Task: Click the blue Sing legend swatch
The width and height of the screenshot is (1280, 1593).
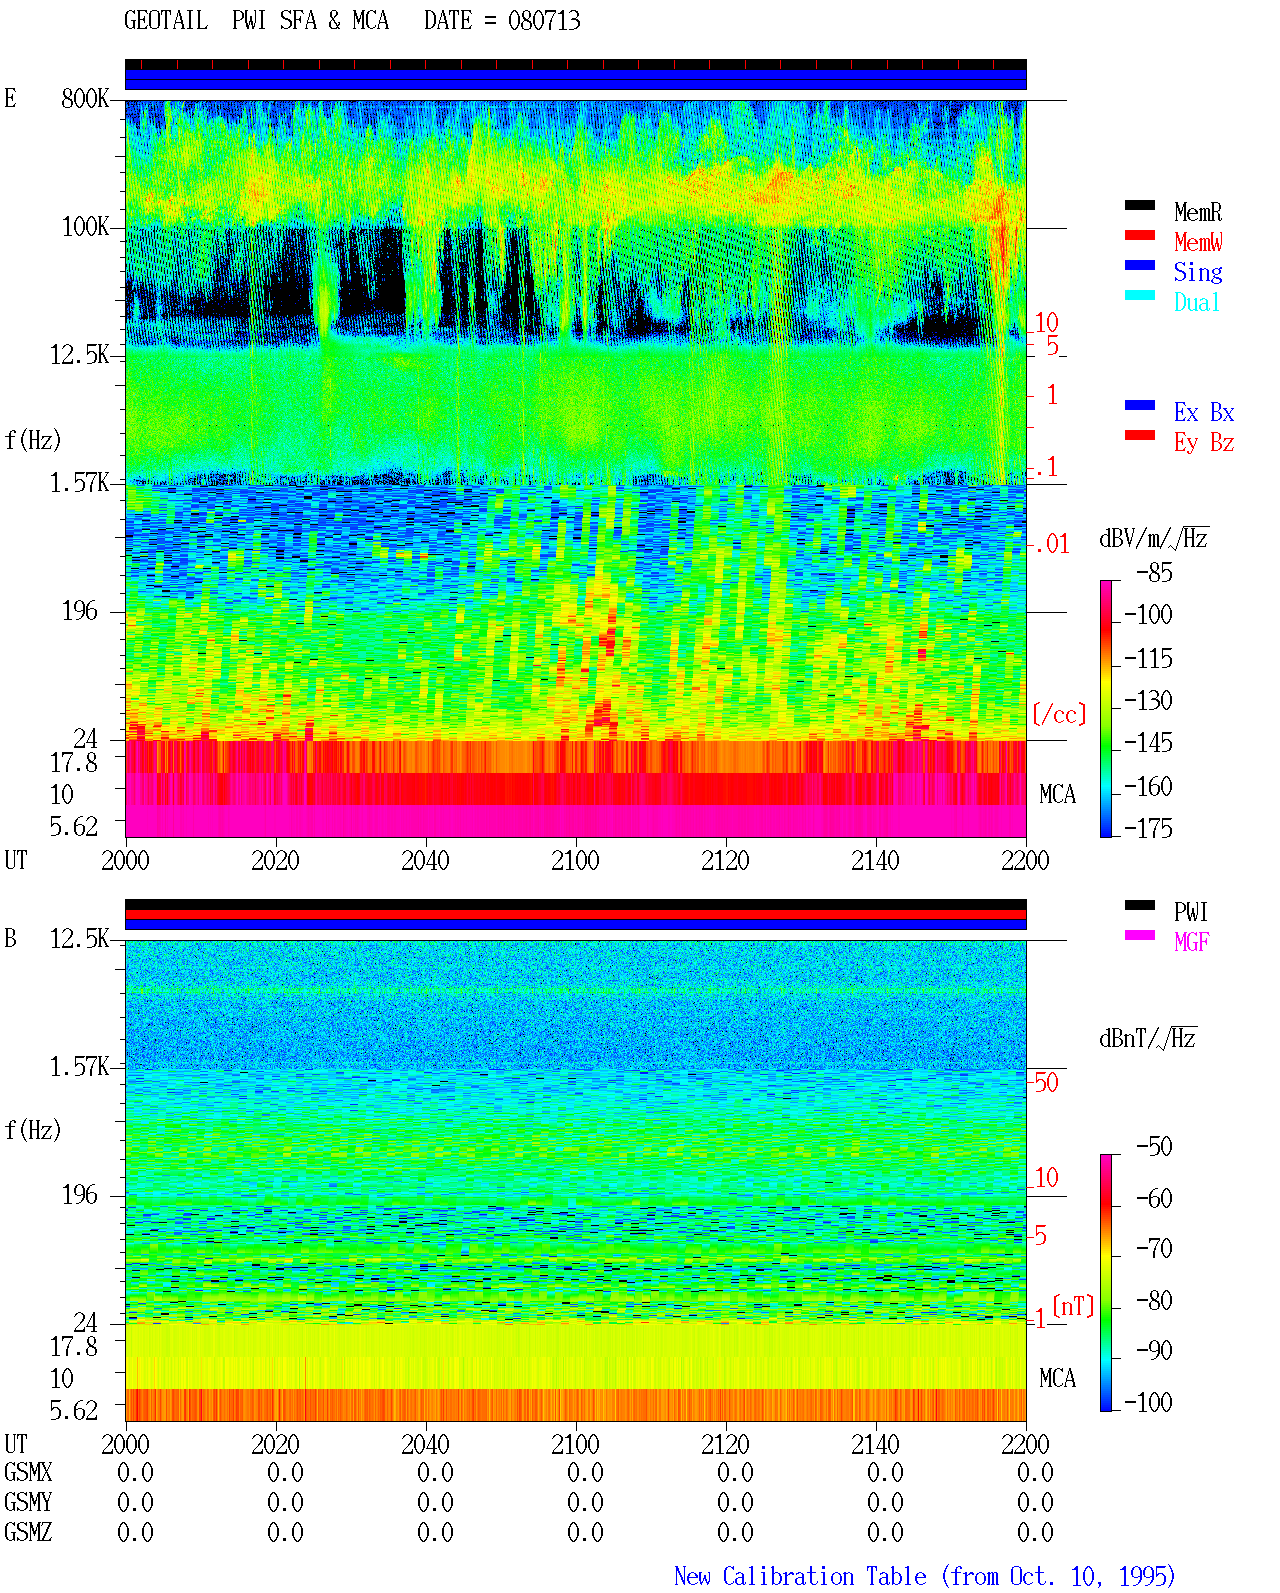Action: coord(1140,266)
